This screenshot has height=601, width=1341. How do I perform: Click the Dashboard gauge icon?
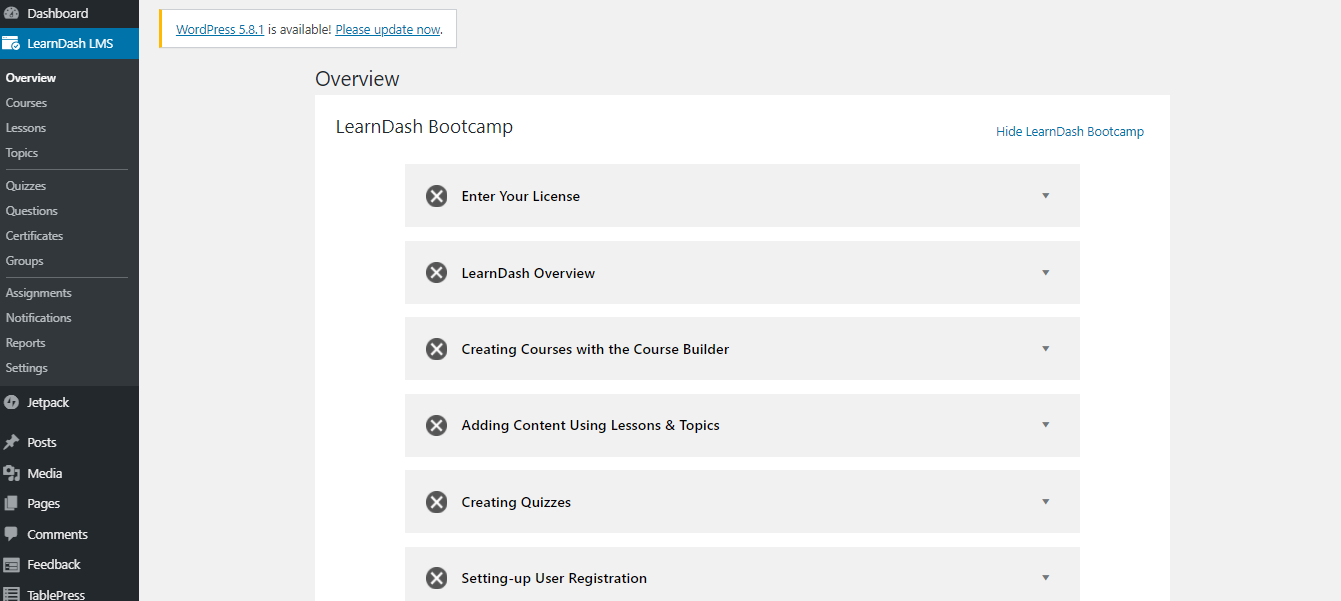click(x=11, y=13)
